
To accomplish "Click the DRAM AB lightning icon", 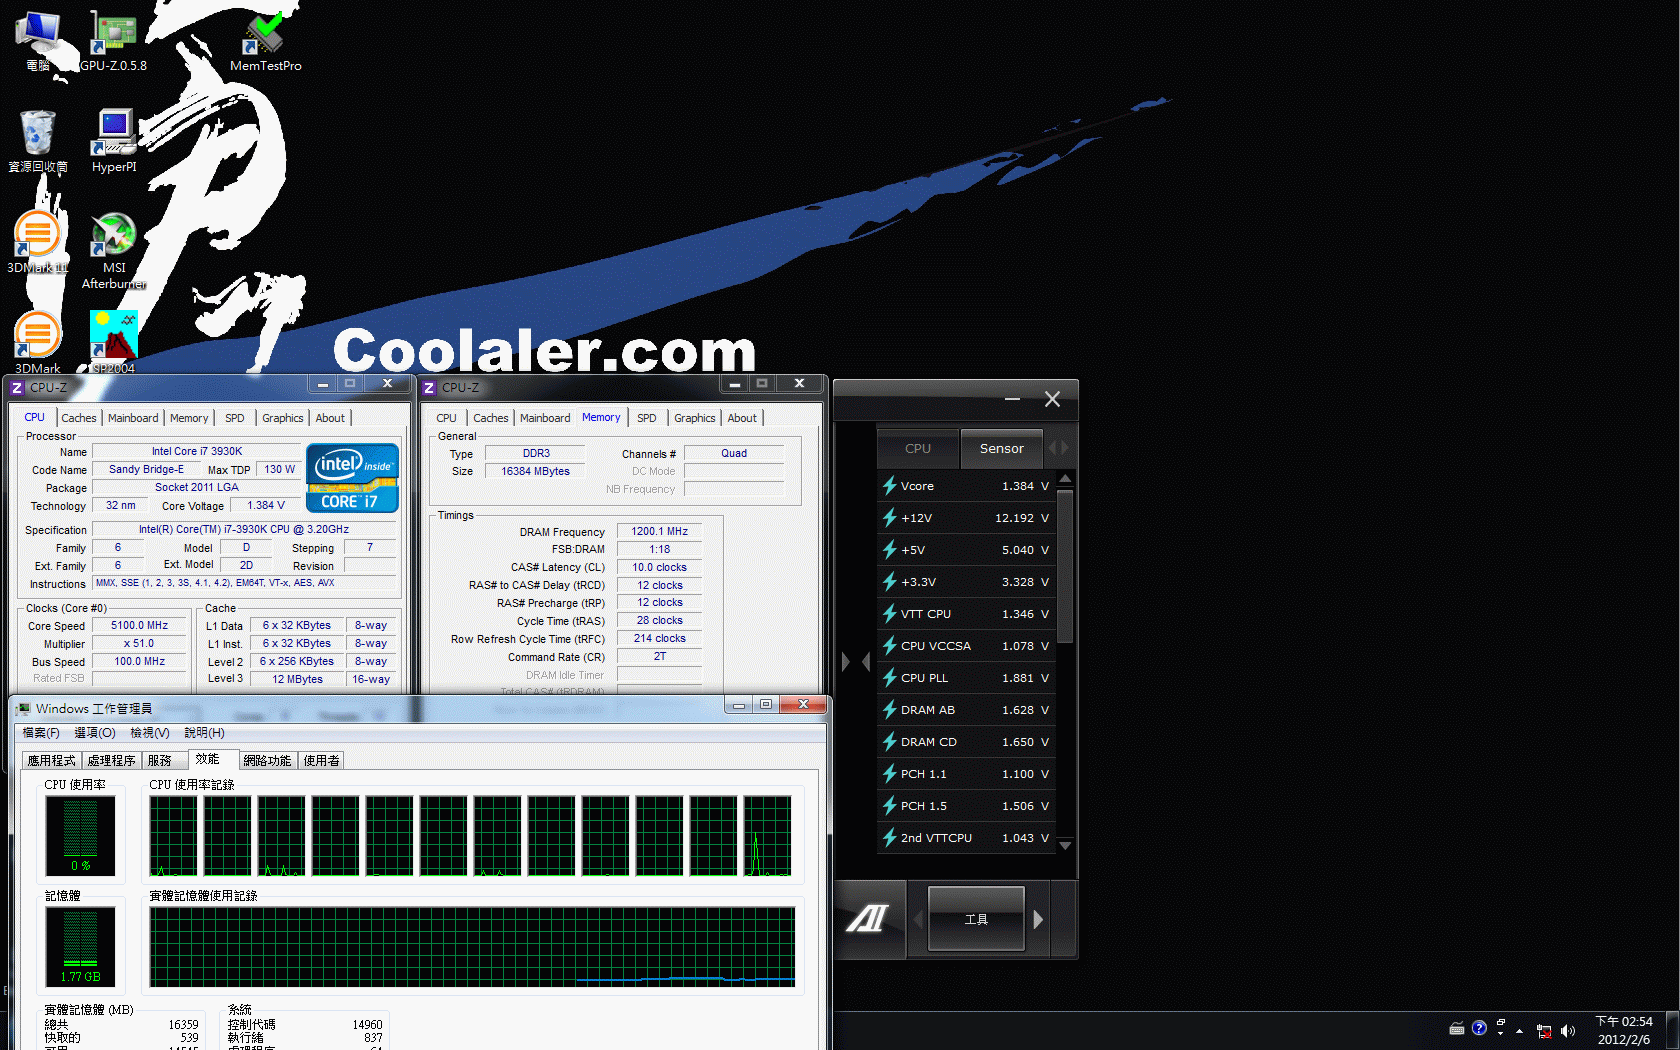I will click(889, 710).
